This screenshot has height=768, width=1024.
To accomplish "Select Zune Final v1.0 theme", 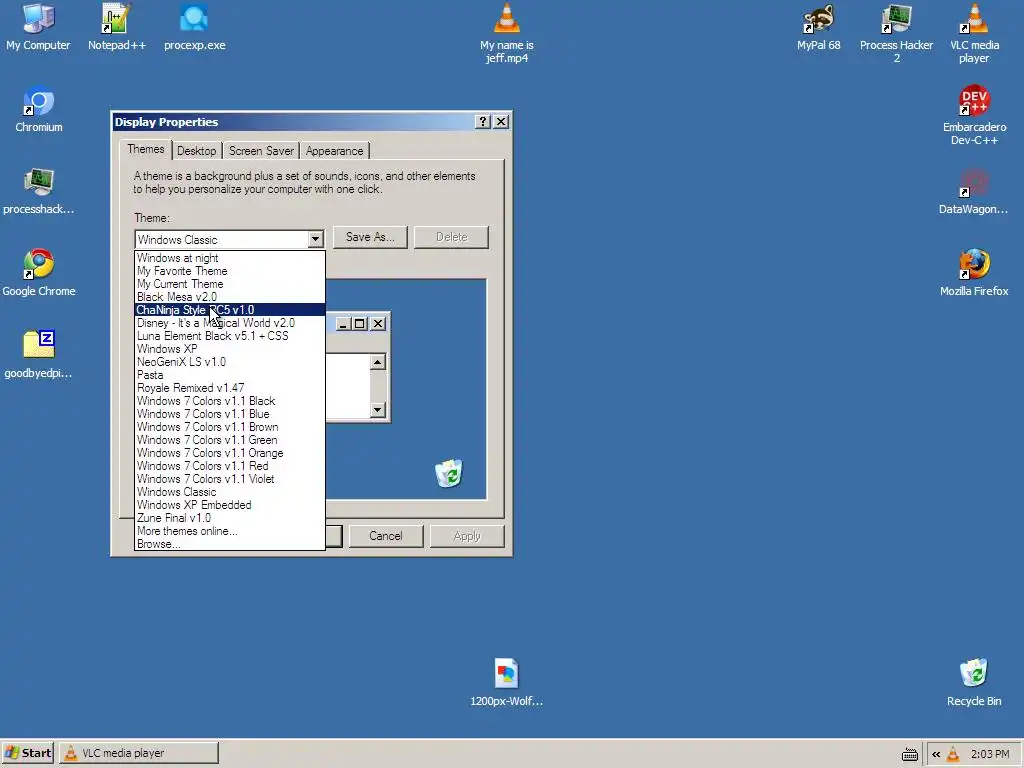I will 230,518.
